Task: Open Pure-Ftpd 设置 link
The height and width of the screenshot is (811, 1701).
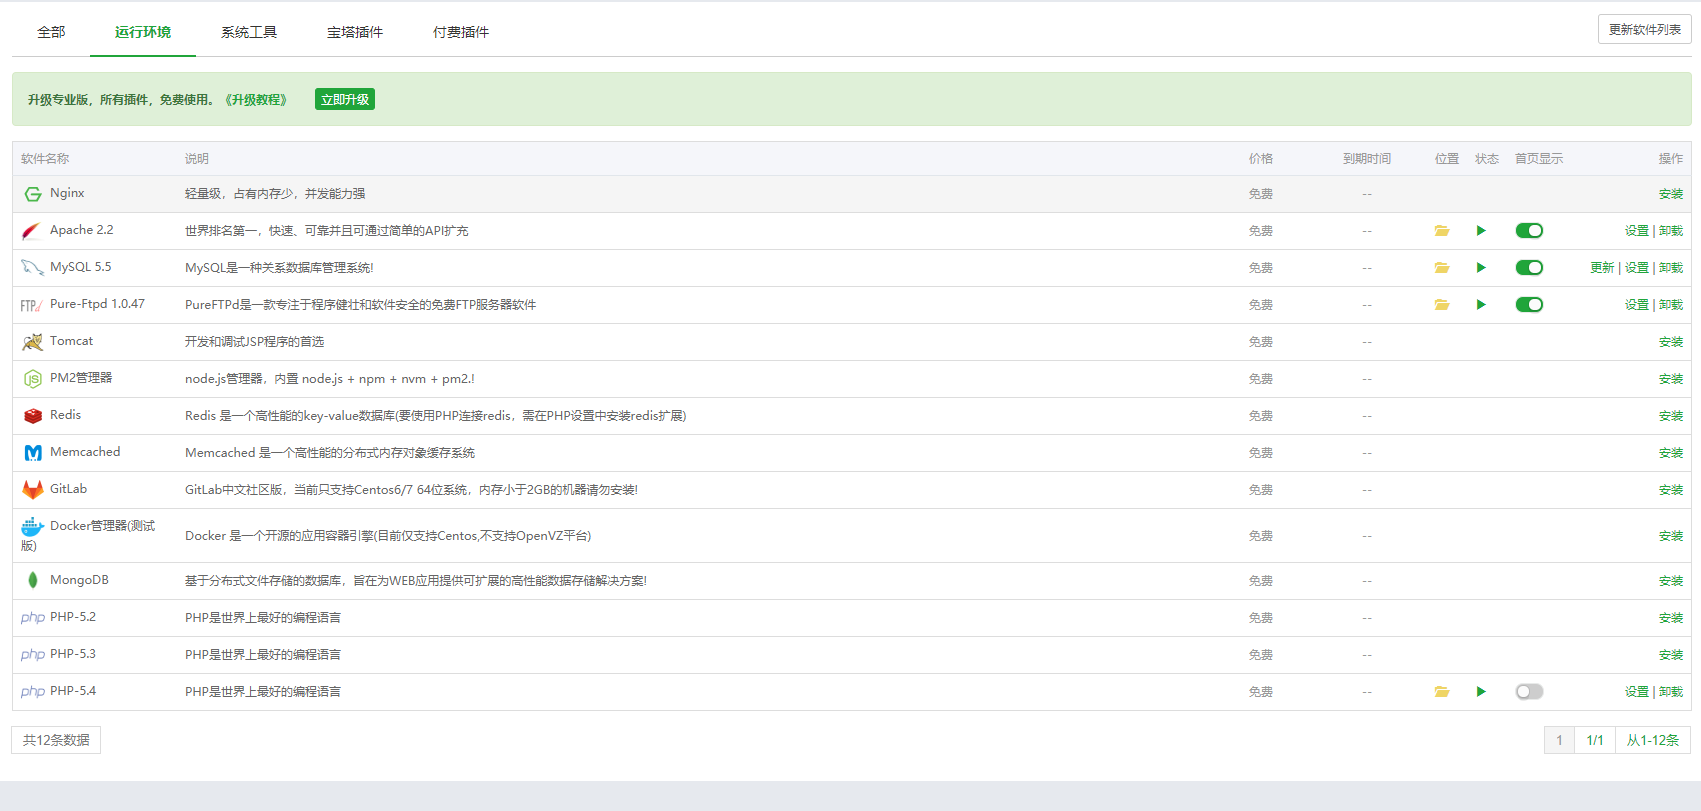Action: [1637, 305]
